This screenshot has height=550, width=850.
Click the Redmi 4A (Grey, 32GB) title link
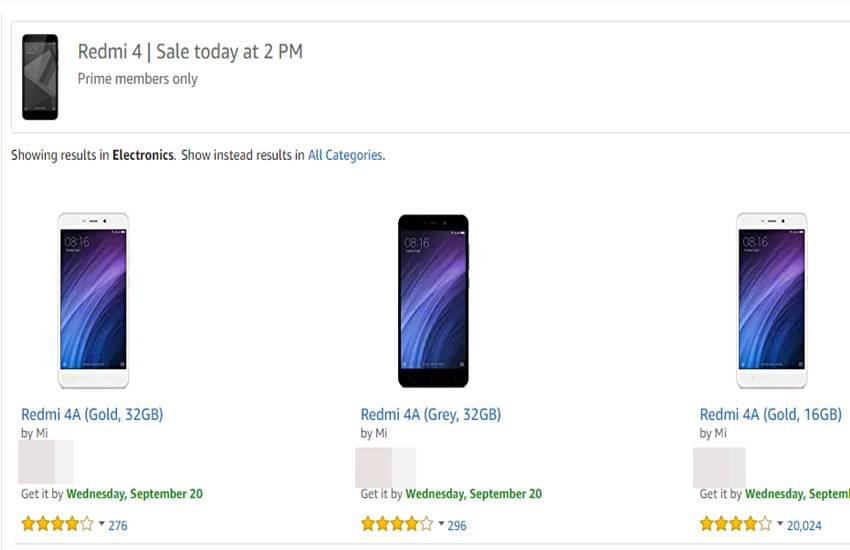tap(431, 414)
